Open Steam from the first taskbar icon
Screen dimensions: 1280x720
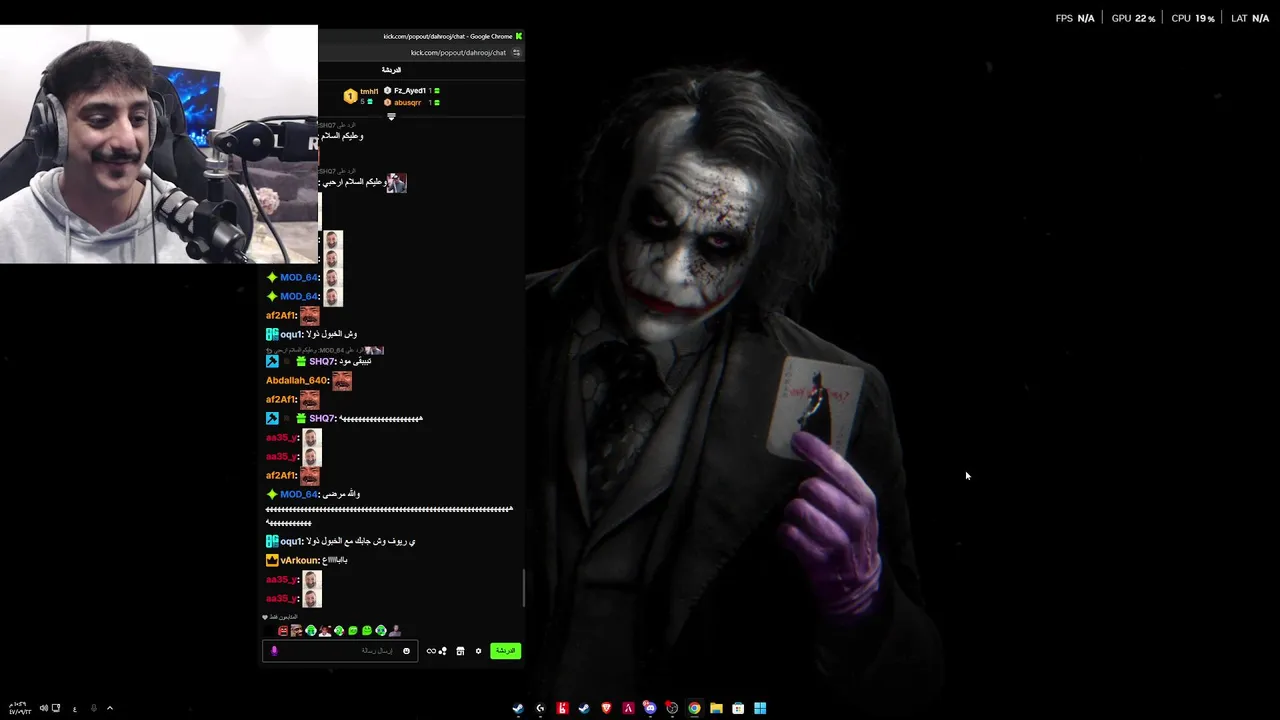point(518,708)
